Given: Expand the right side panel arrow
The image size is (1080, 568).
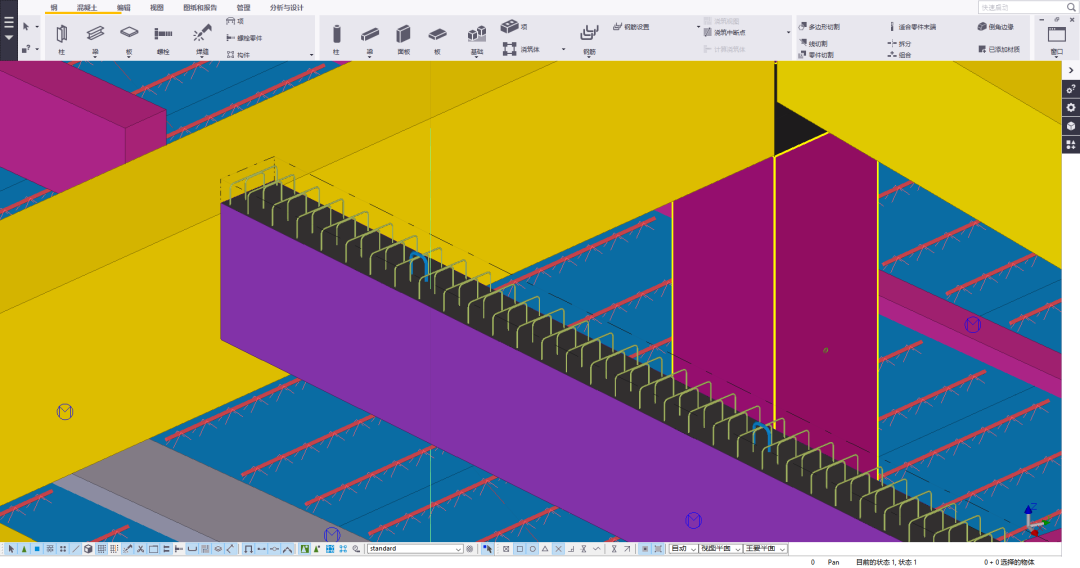Looking at the screenshot, I should coord(1071,71).
